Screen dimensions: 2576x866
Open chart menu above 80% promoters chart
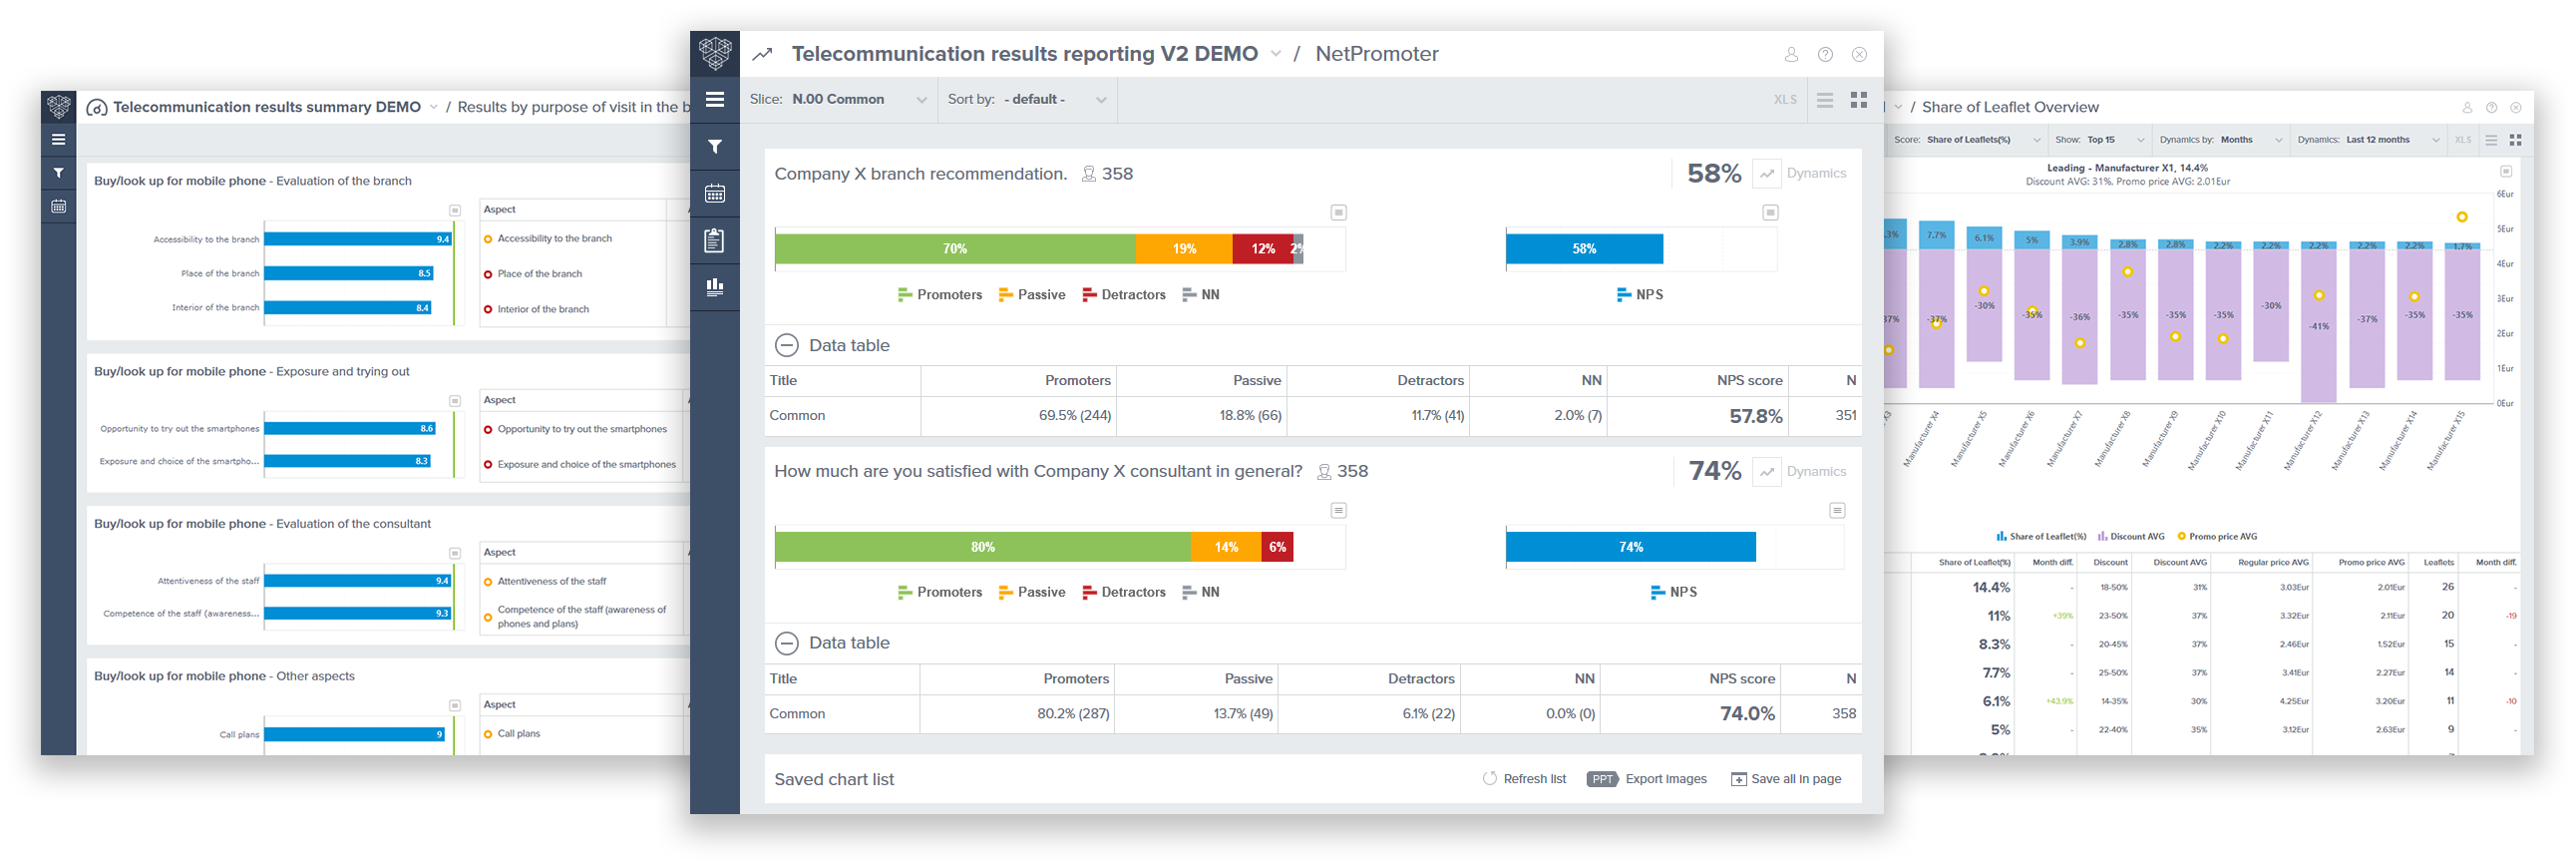click(1338, 510)
